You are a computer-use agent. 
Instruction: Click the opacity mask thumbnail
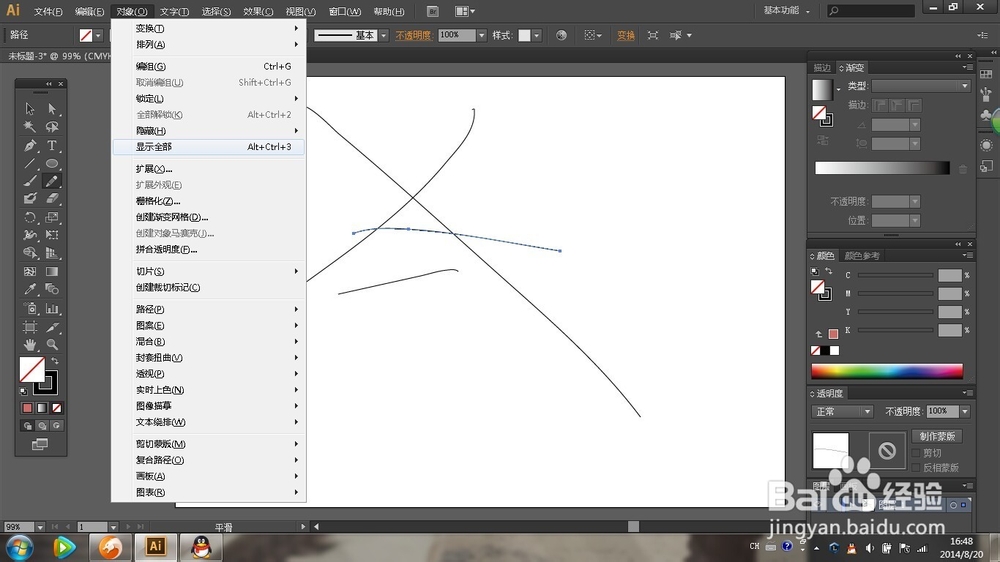click(x=886, y=451)
